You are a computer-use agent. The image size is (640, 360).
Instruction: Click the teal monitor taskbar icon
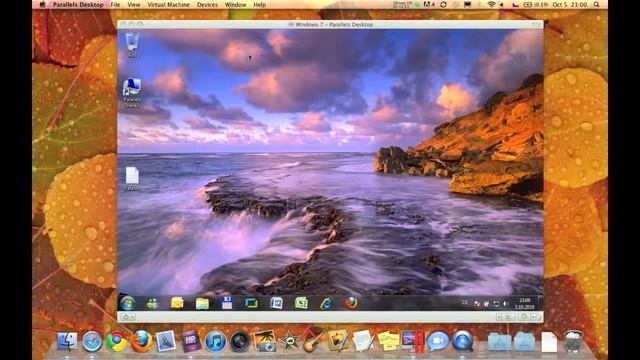(x=251, y=303)
